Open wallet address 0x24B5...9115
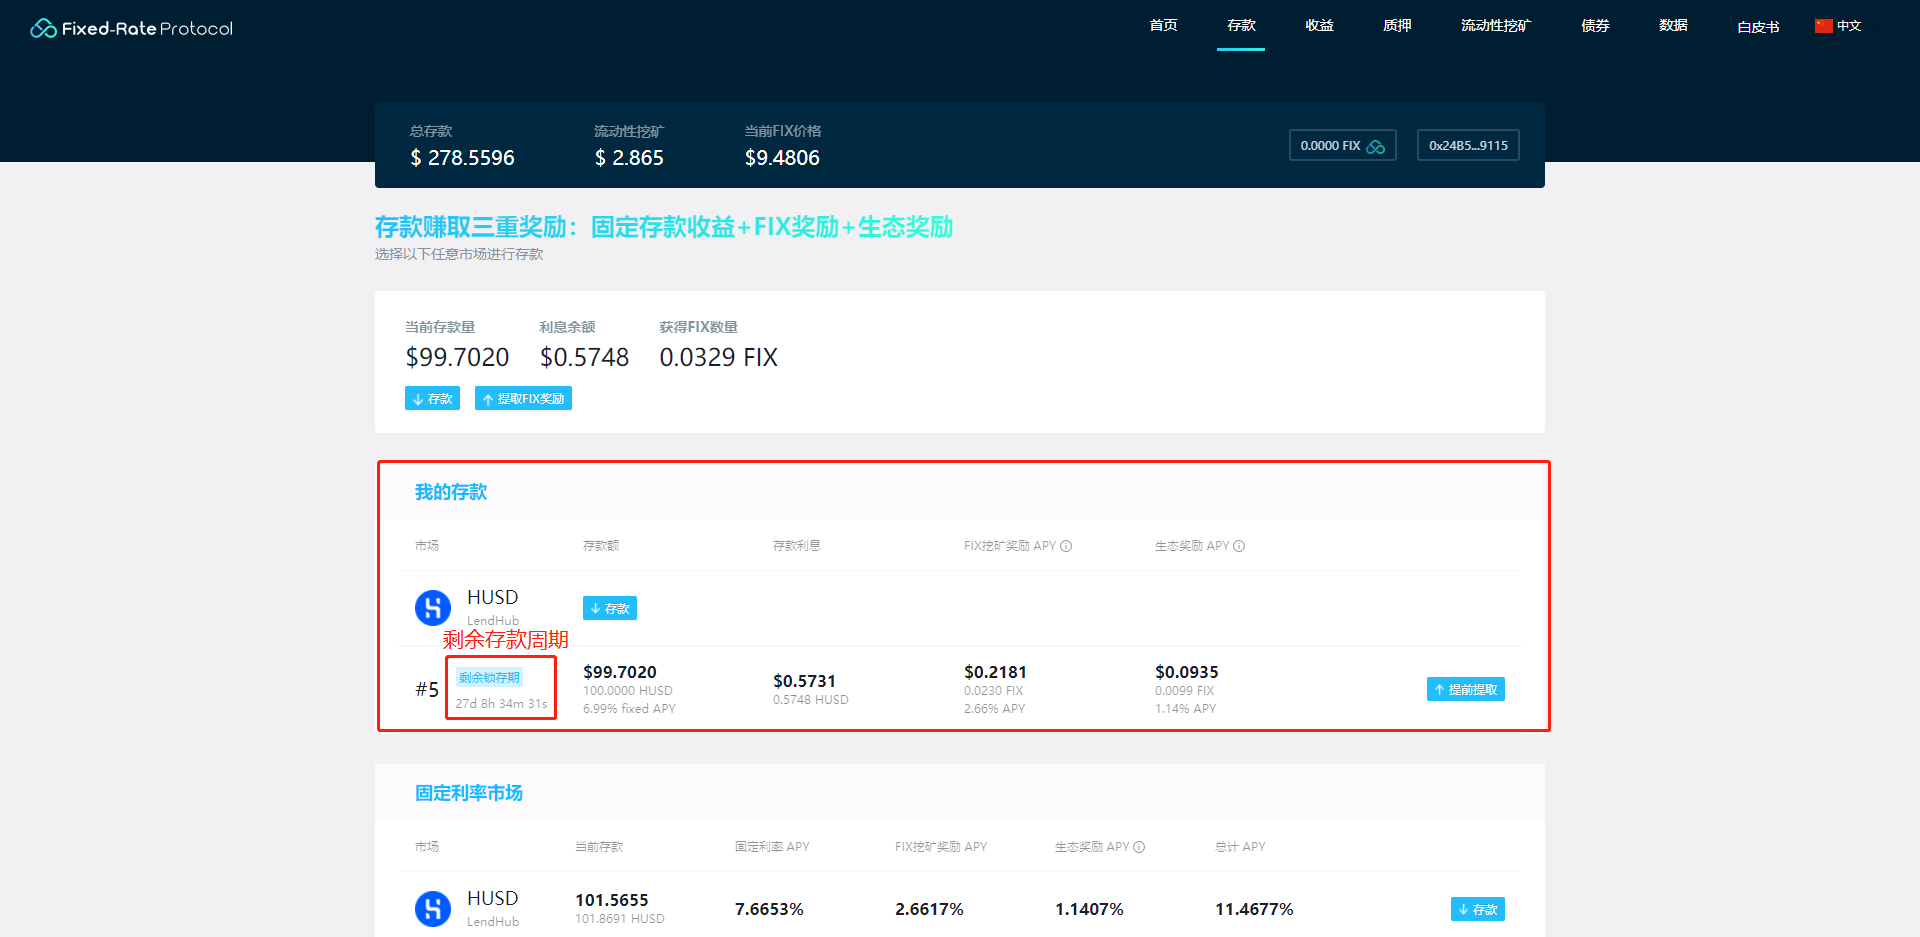The image size is (1920, 937). 1468,145
